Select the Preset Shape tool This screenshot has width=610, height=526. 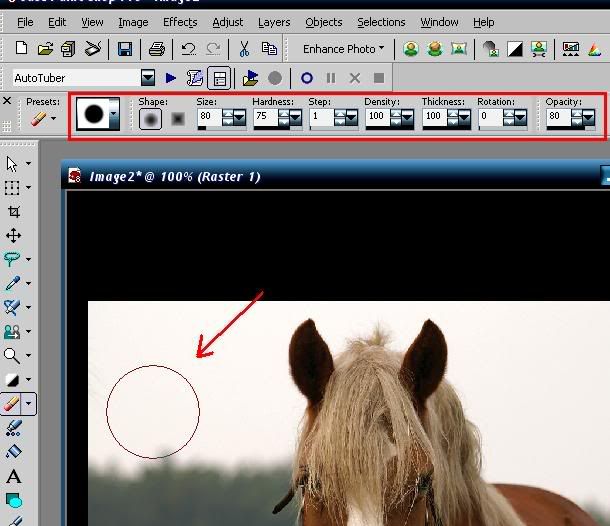(x=14, y=500)
